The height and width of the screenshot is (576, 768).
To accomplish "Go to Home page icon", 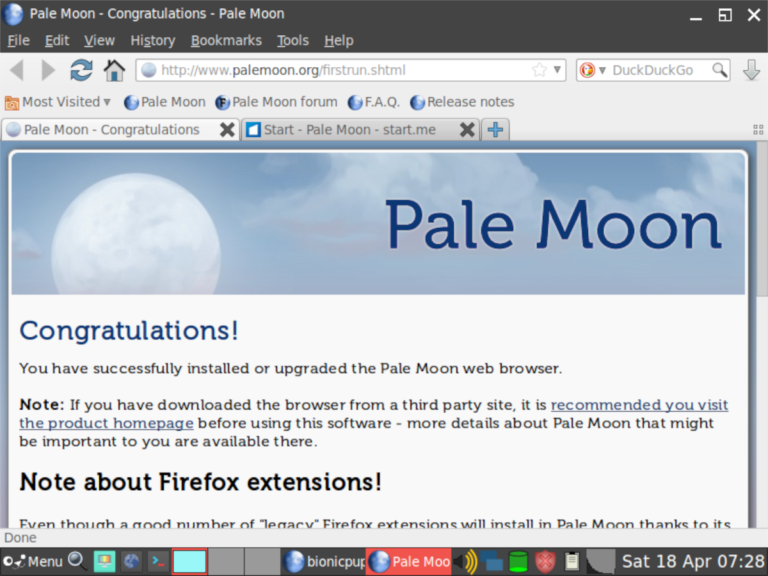I will pyautogui.click(x=115, y=70).
